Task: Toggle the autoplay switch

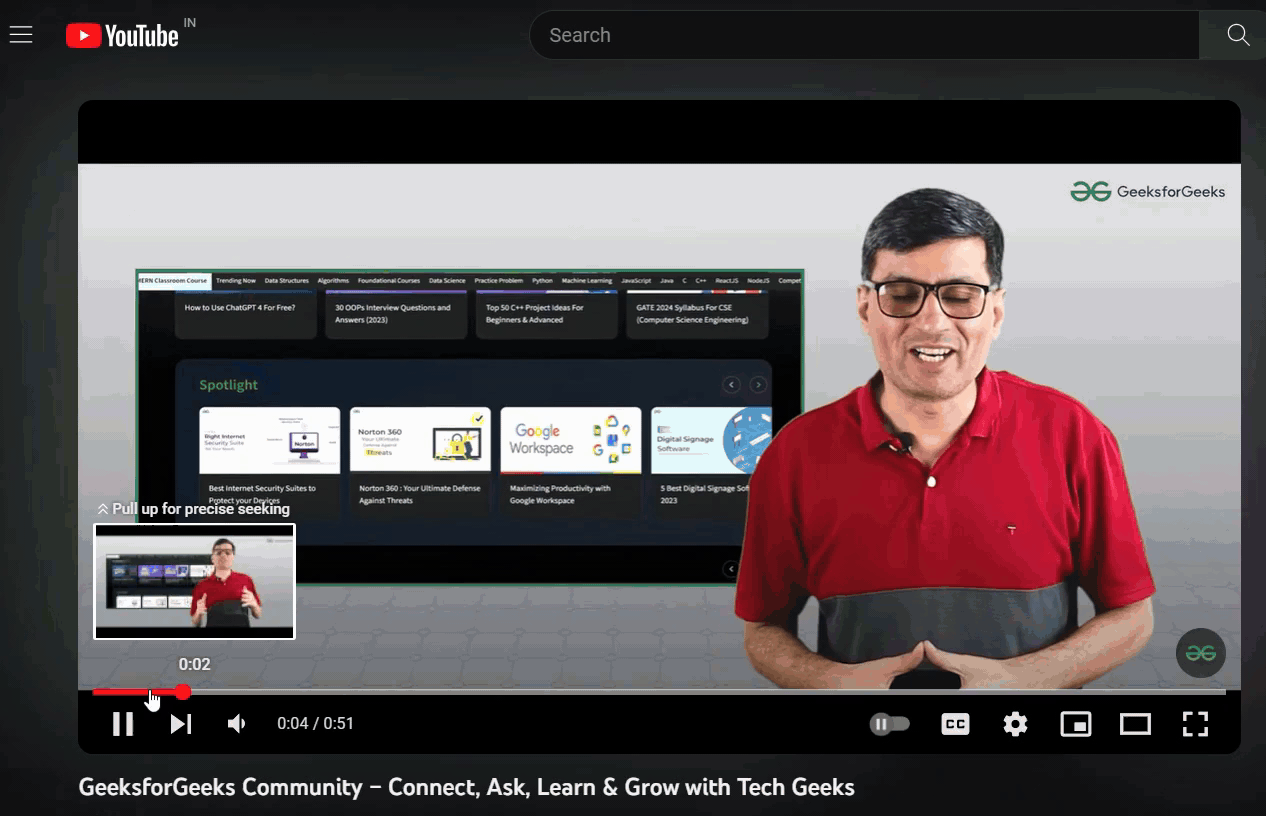Action: (890, 724)
